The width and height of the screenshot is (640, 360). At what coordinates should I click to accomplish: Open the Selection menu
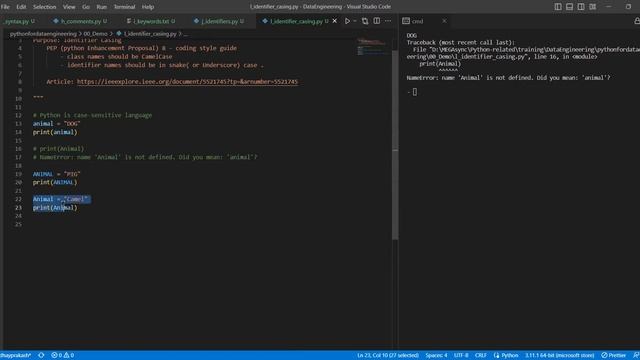point(44,7)
